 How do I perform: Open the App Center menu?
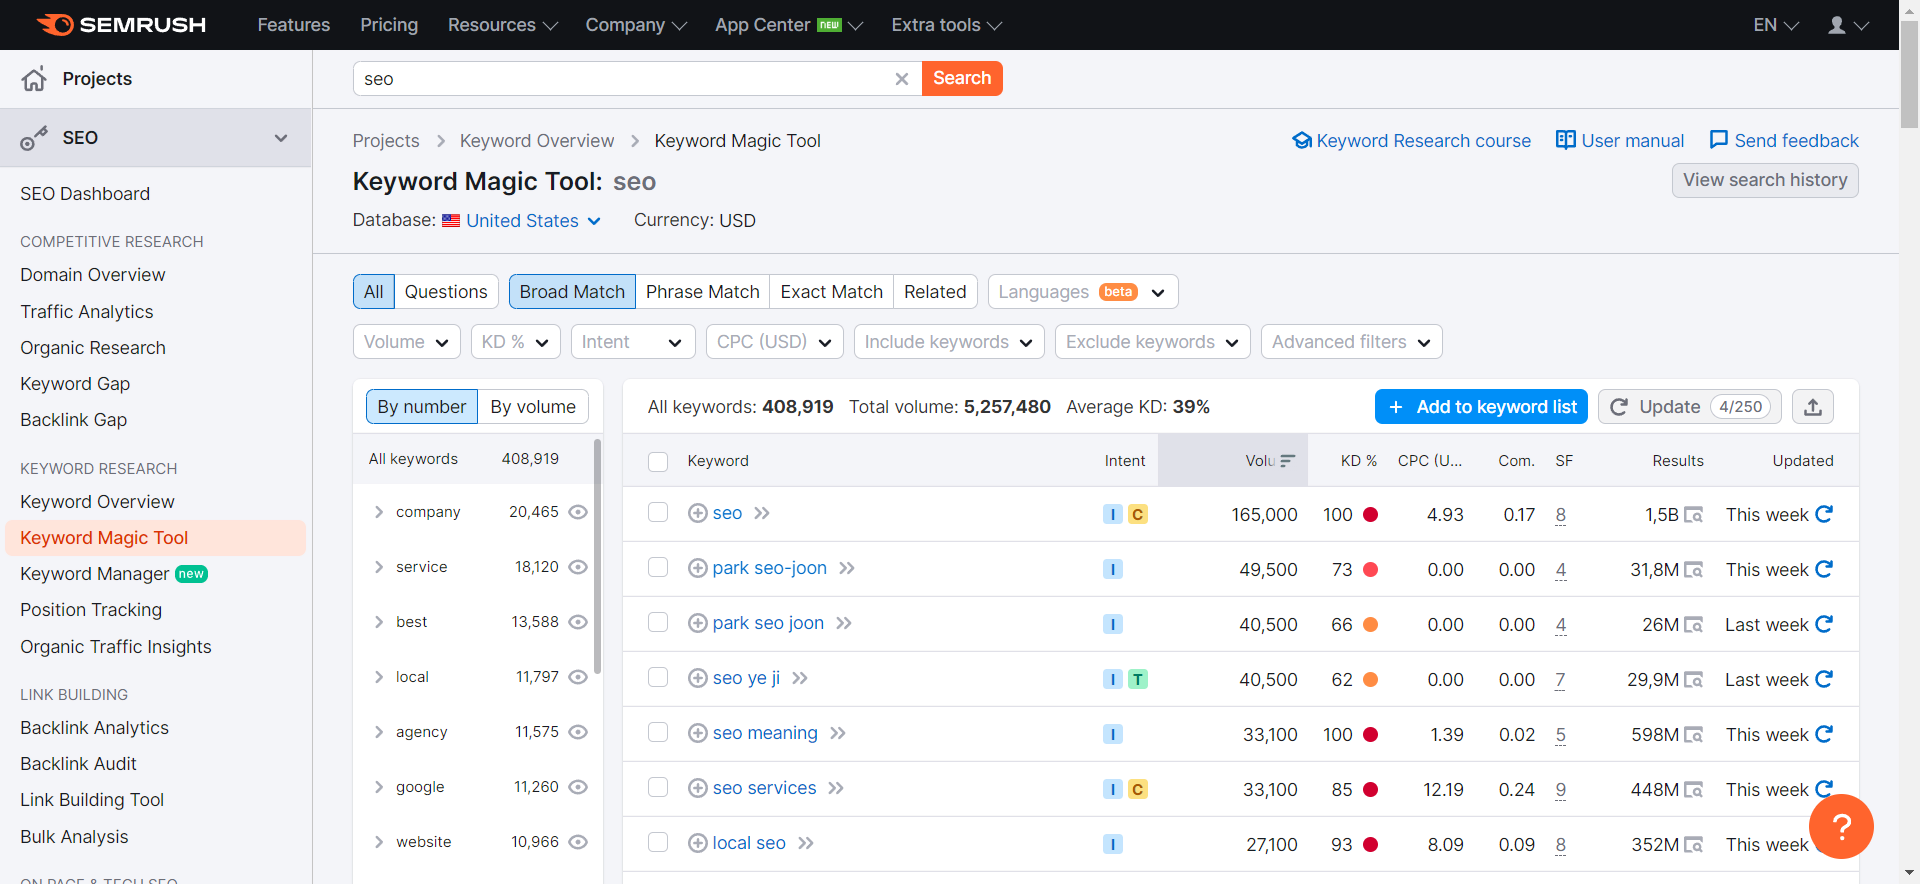788,25
